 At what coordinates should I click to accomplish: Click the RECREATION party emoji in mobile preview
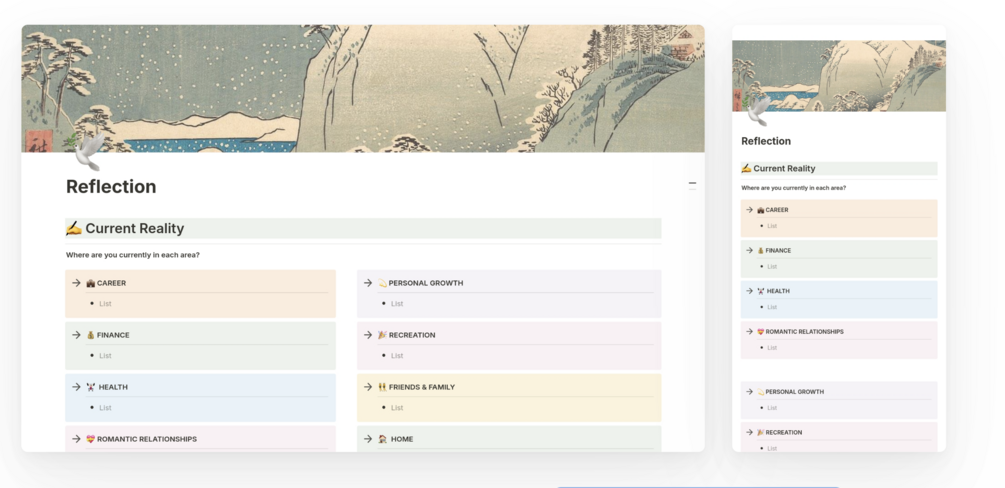point(761,432)
